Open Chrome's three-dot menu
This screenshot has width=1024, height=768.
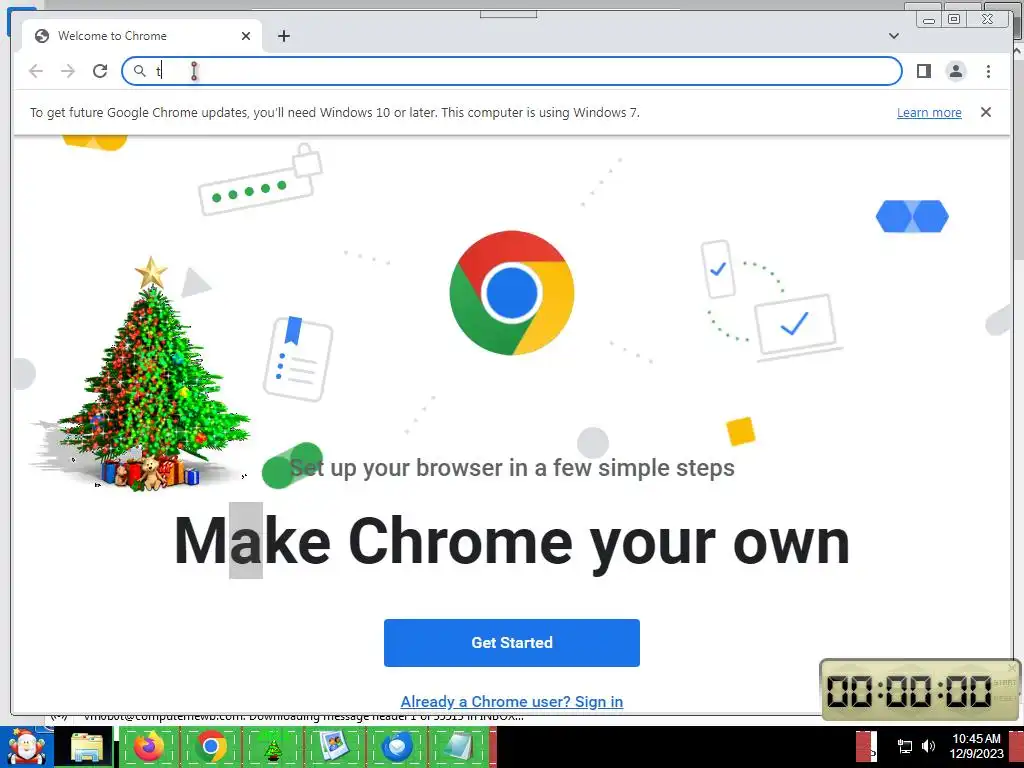[988, 71]
